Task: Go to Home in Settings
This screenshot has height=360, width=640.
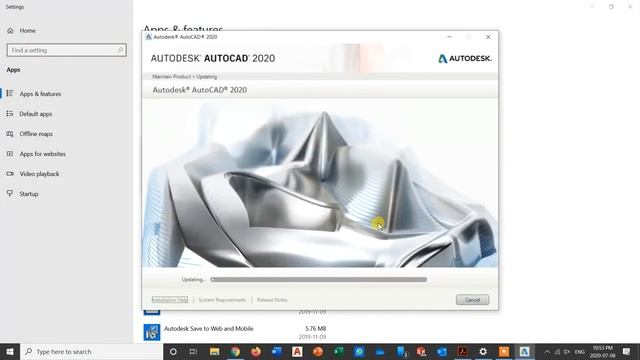Action: (27, 31)
